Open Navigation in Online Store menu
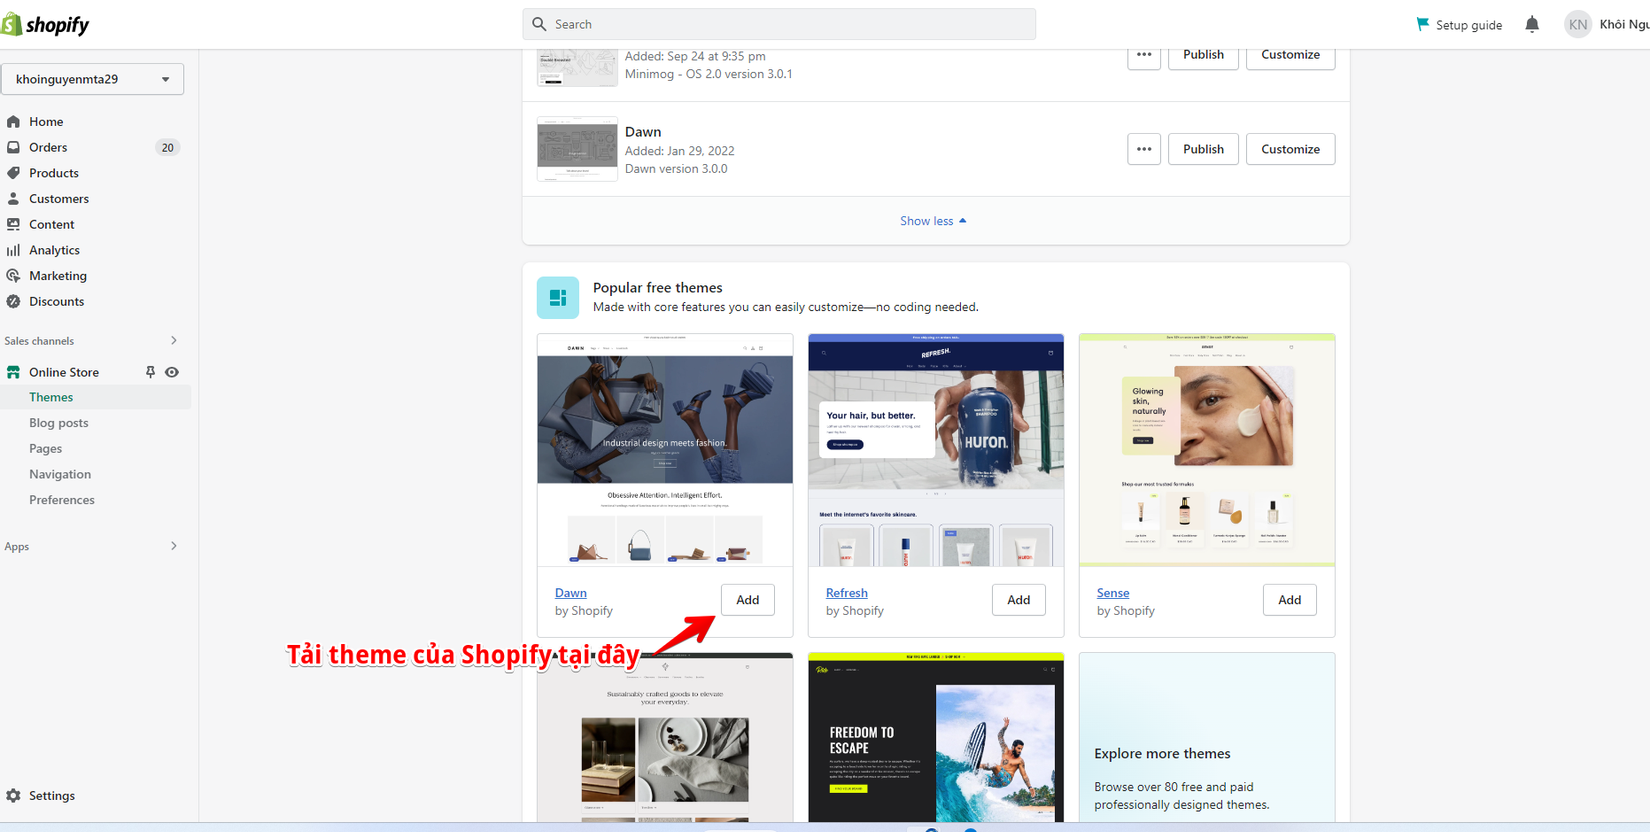 (x=60, y=474)
